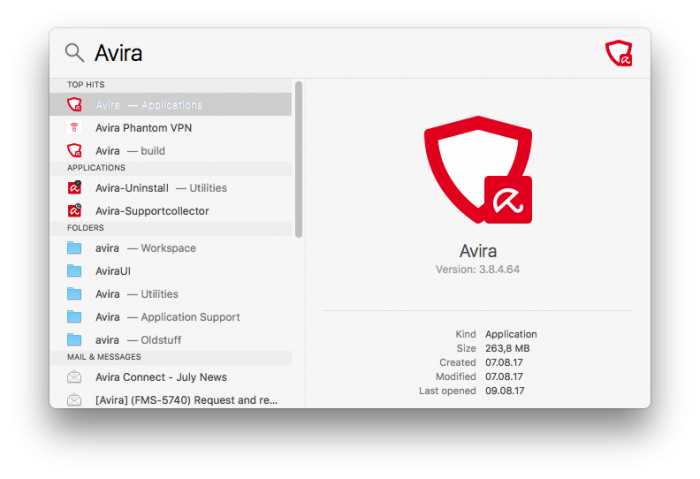Image resolution: width=700 pixels, height=479 pixels.
Task: Open the avira — Workspace folder result
Action: coord(171,248)
